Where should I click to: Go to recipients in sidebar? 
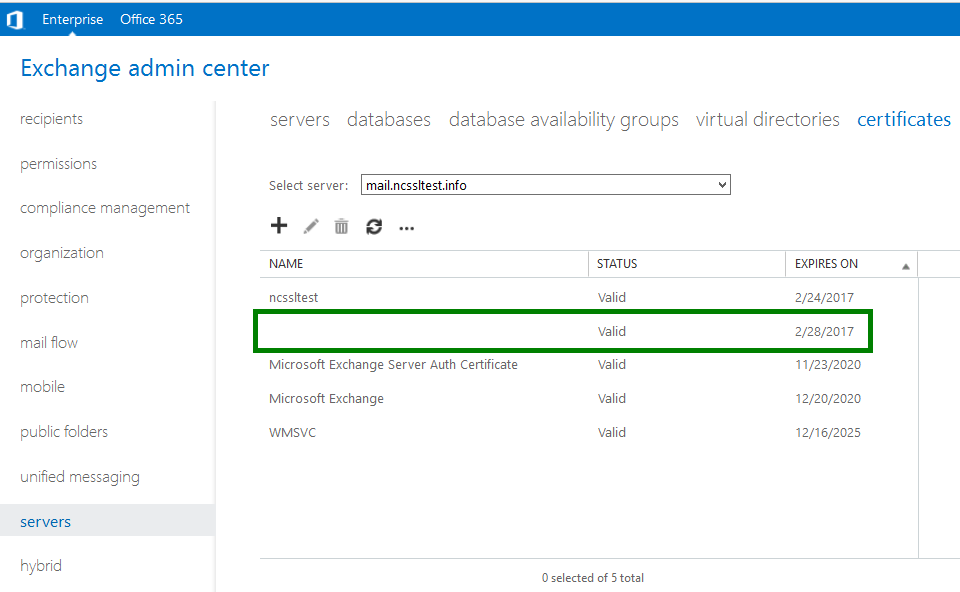pos(51,119)
